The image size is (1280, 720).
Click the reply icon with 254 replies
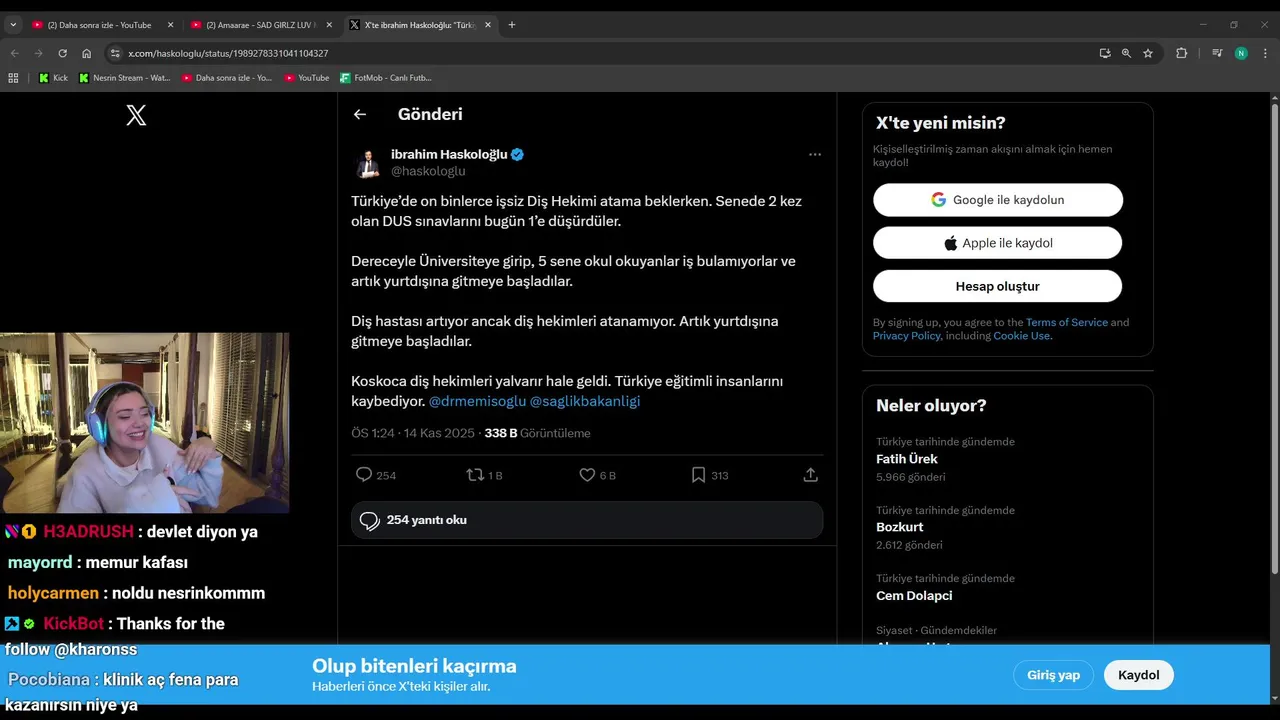[x=364, y=475]
